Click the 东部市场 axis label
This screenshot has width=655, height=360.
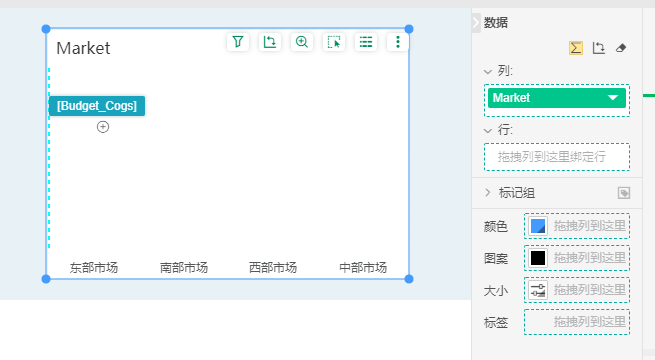pyautogui.click(x=94, y=267)
